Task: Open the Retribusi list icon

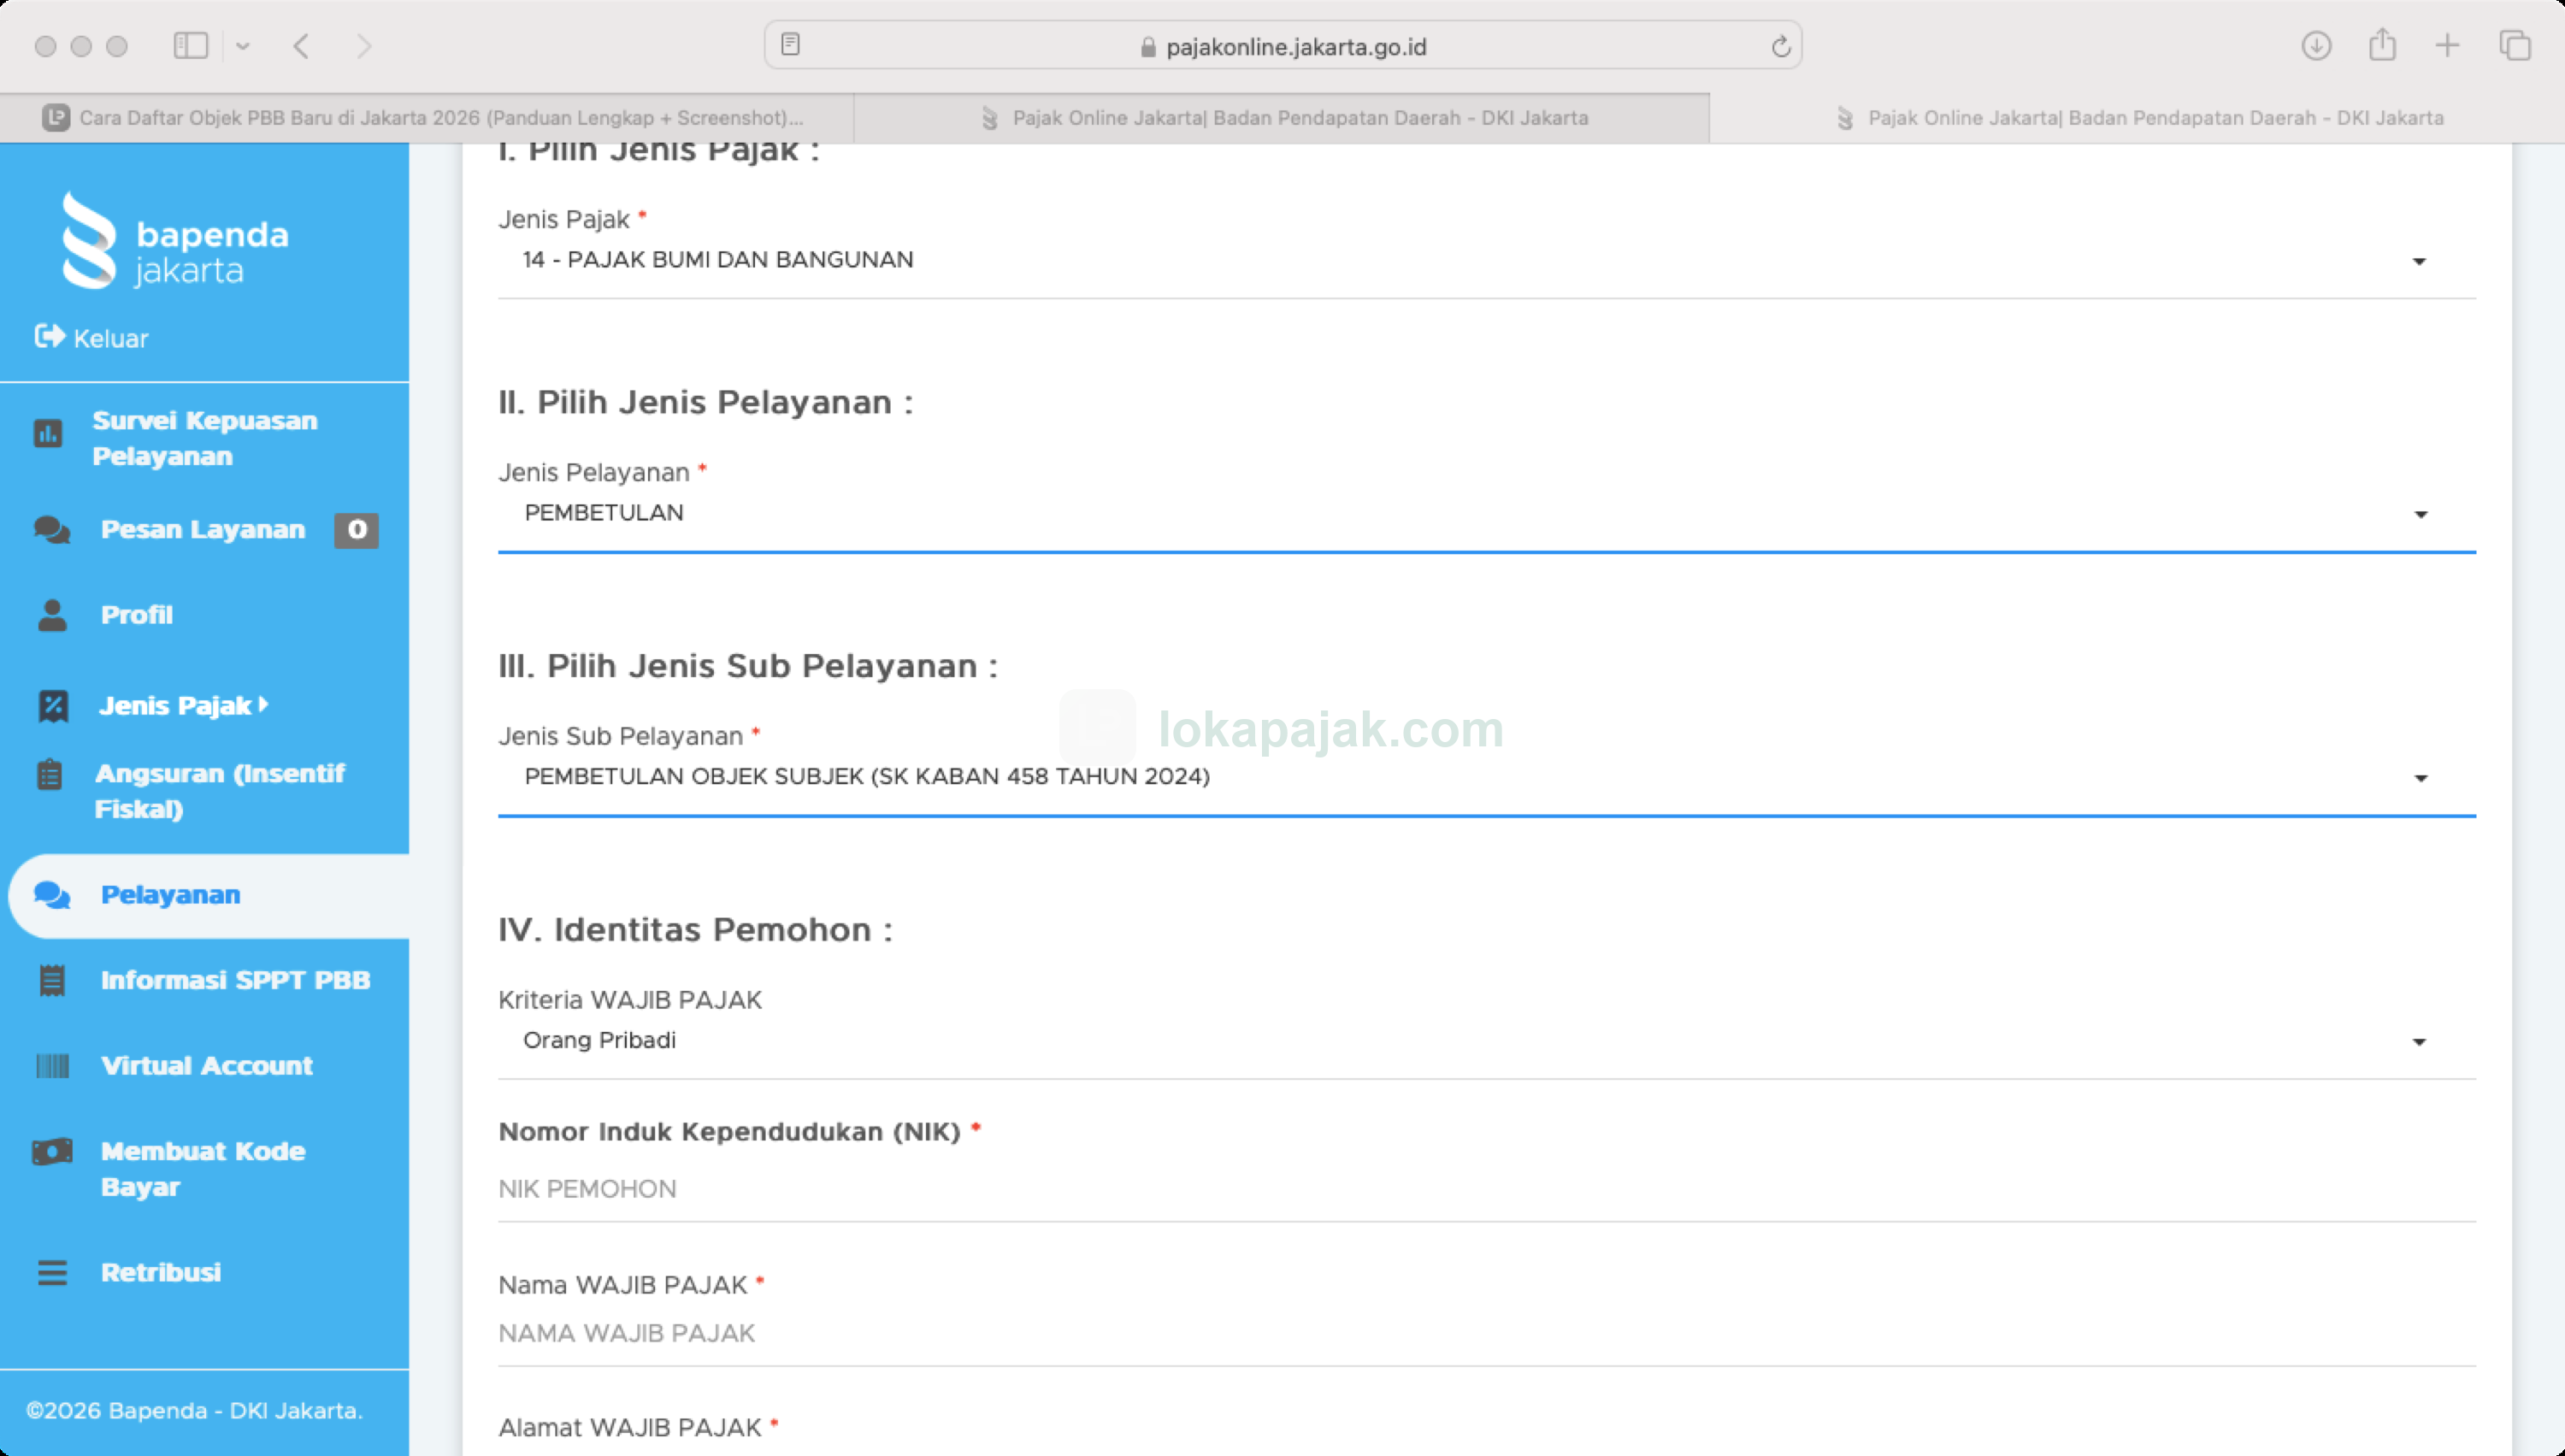Action: click(52, 1272)
